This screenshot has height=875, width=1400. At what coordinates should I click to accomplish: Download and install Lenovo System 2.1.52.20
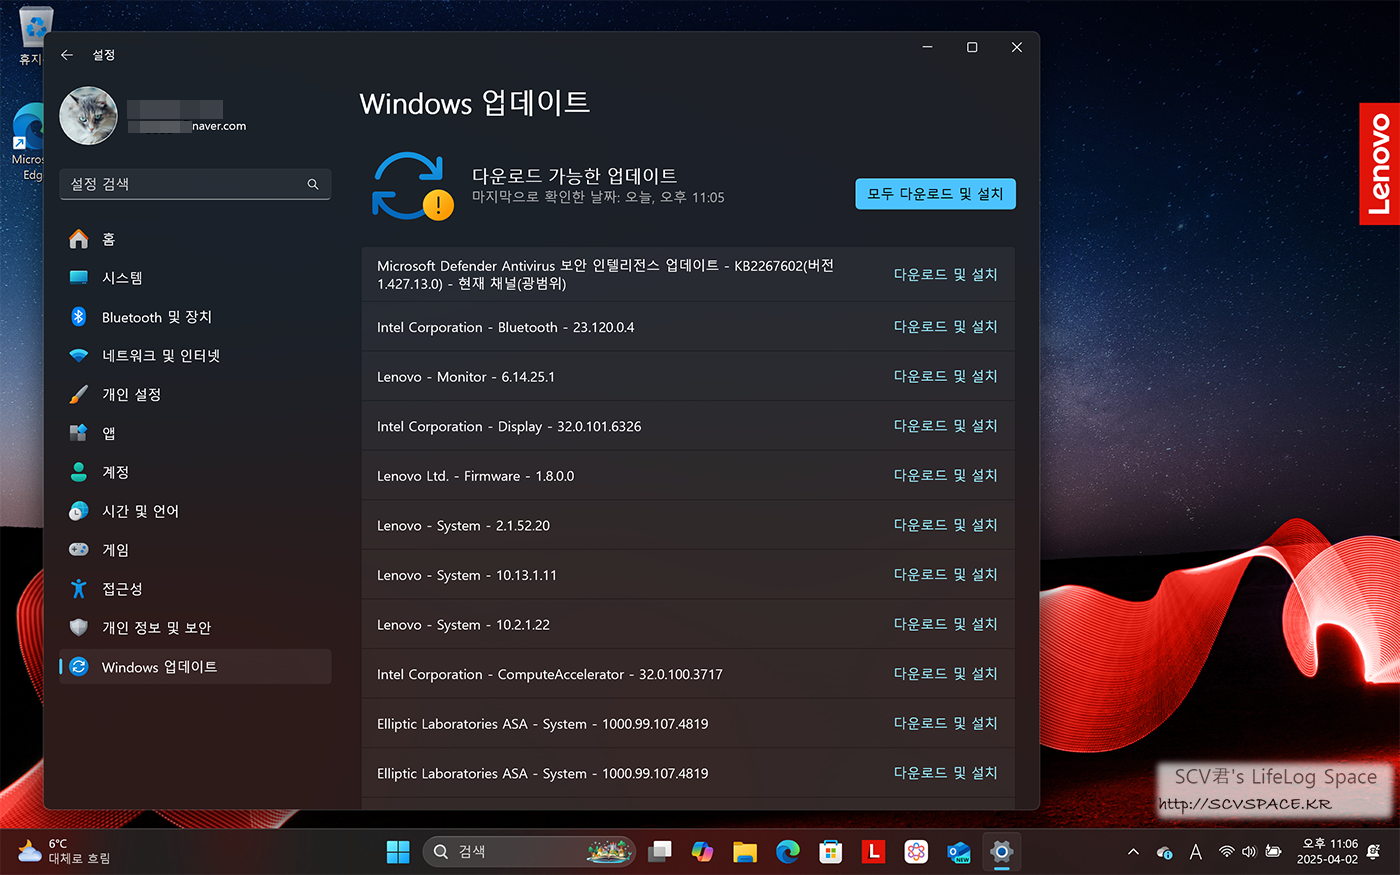point(945,525)
